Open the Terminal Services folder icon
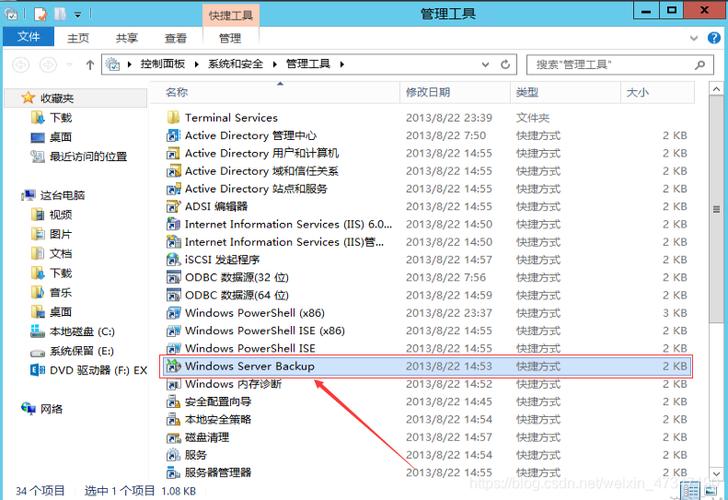Screen dimensions: 728x500 click(173, 117)
